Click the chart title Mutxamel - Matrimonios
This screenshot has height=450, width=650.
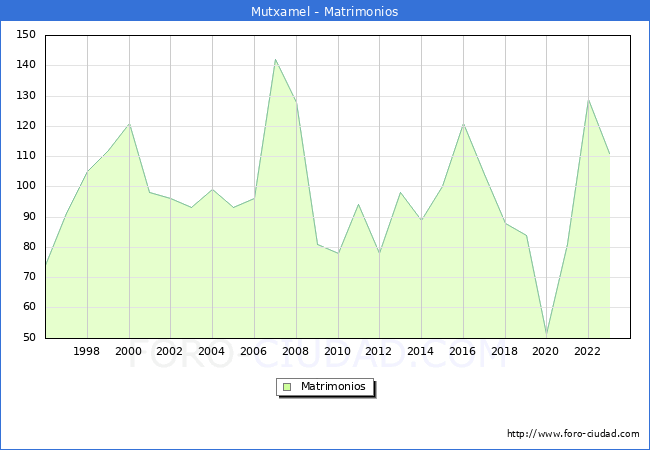325,11
